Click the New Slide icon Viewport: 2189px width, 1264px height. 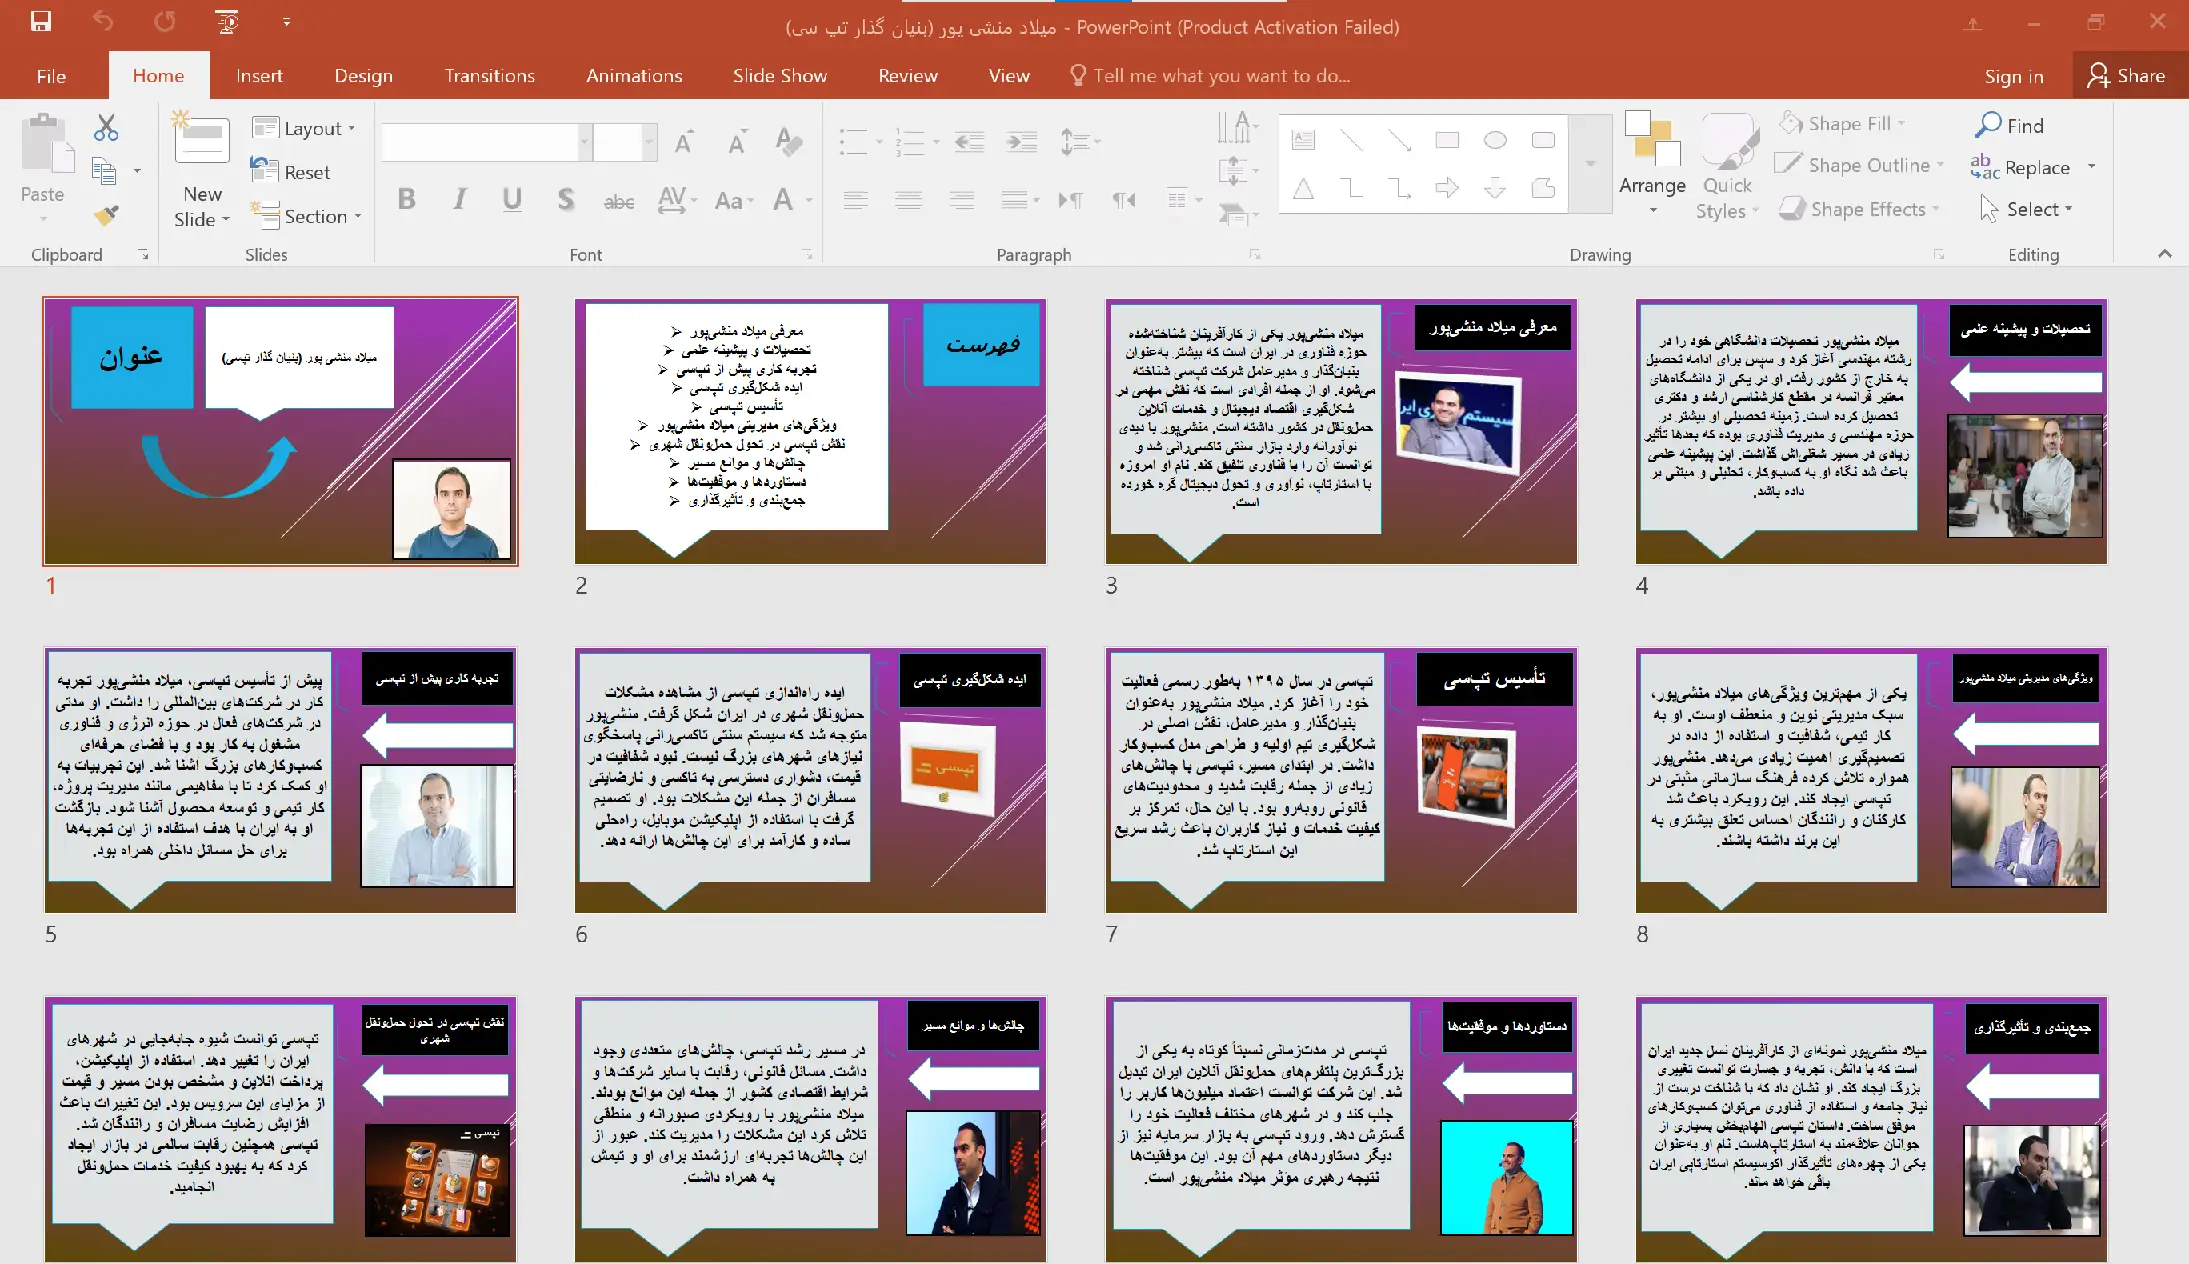click(201, 142)
